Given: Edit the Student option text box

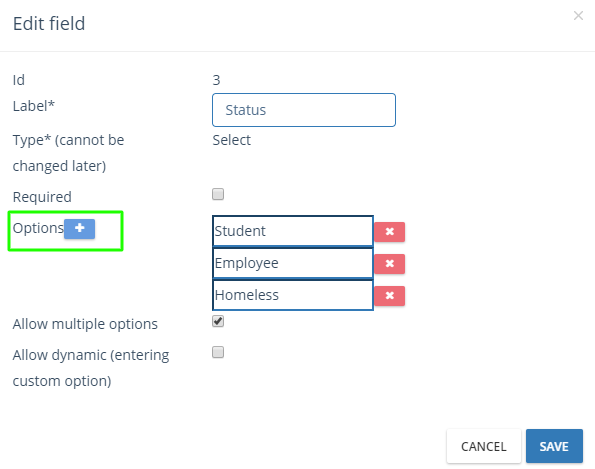Looking at the screenshot, I should click(293, 231).
